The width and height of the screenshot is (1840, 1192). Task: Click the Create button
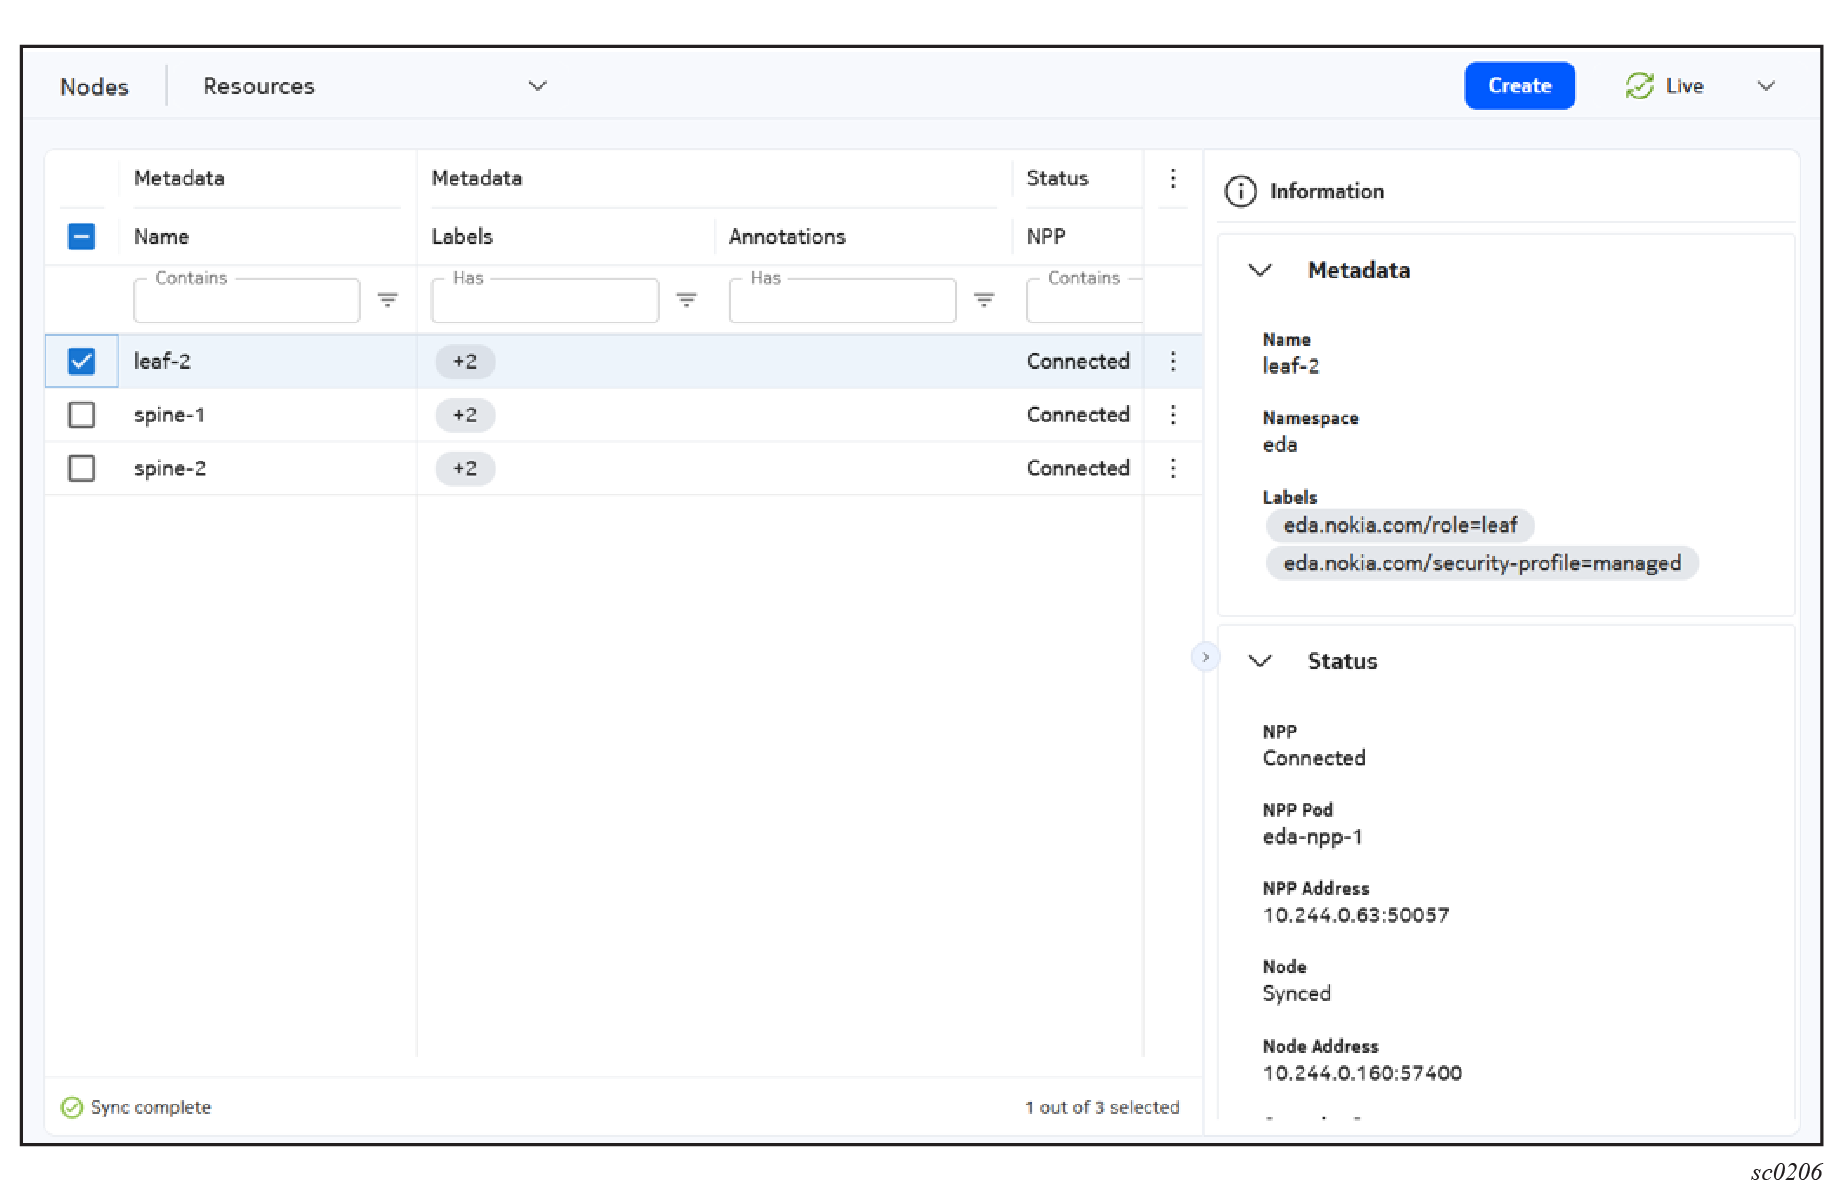pos(1519,86)
